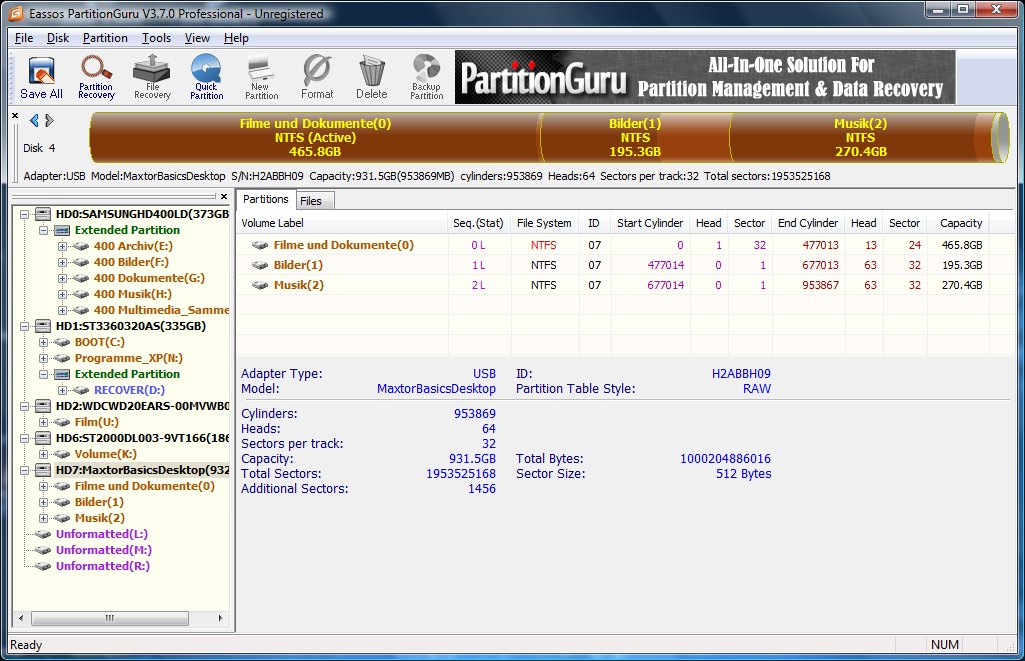Click the drive icon beside Unformatted(L:)
The image size is (1025, 661).
tap(43, 534)
